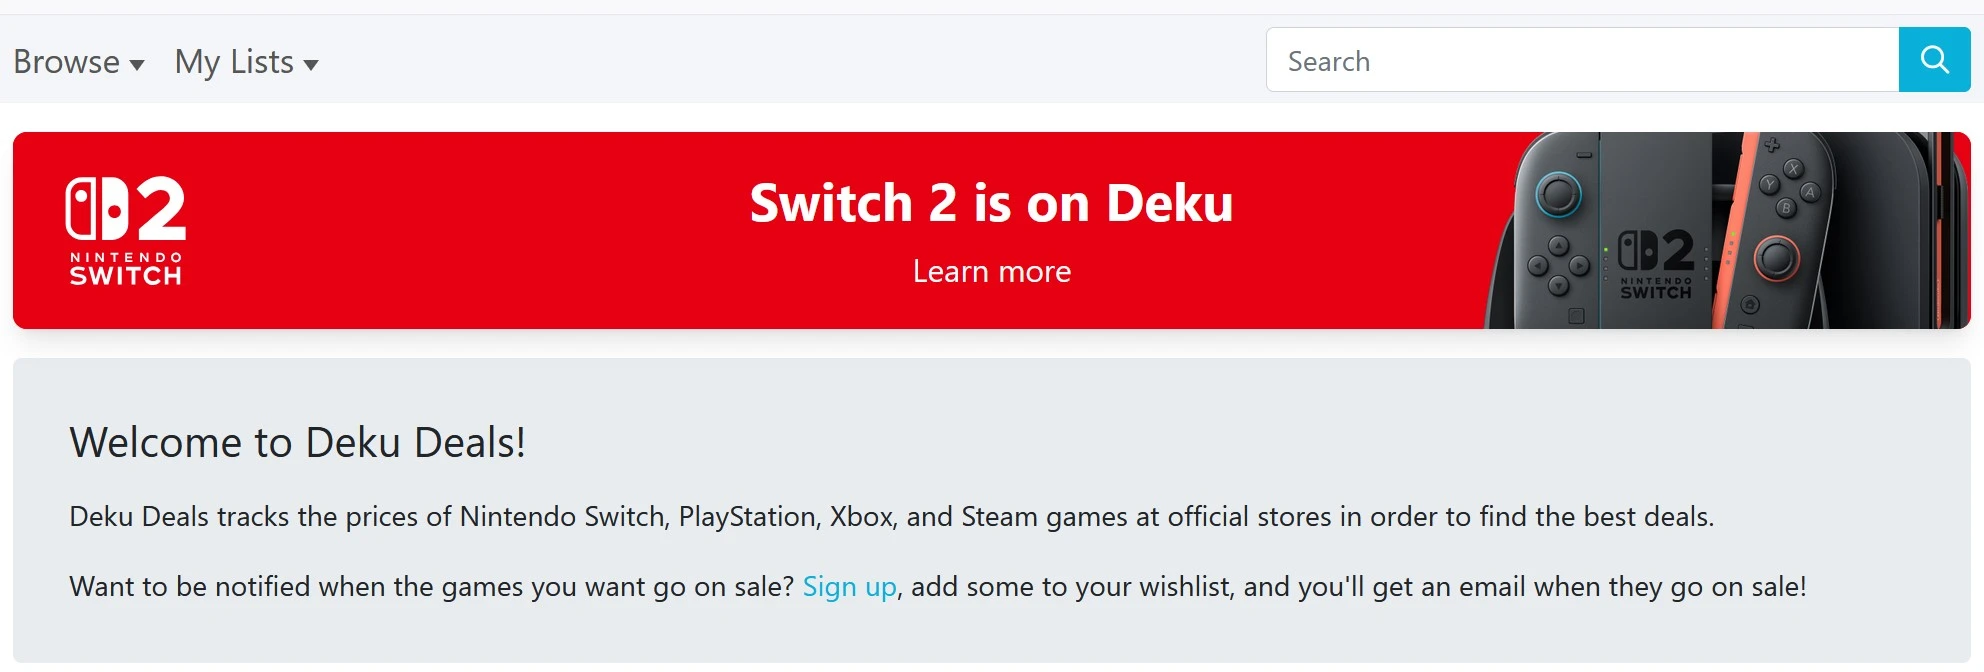Select the Welcome to Deku Deals heading
This screenshot has width=1984, height=672.
pyautogui.click(x=297, y=442)
